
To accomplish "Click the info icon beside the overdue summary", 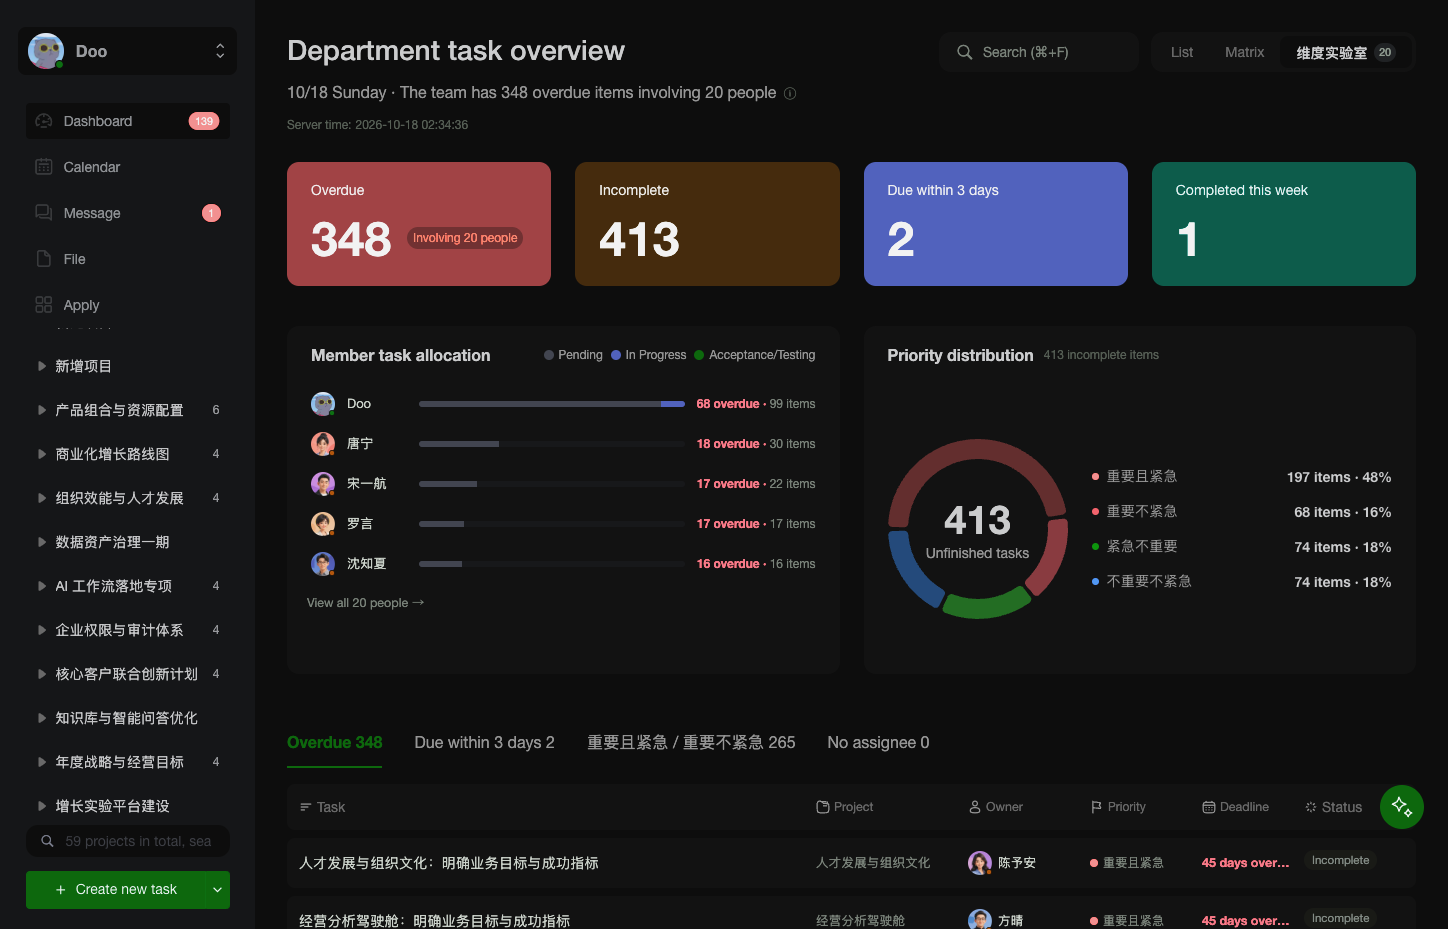I will point(790,93).
